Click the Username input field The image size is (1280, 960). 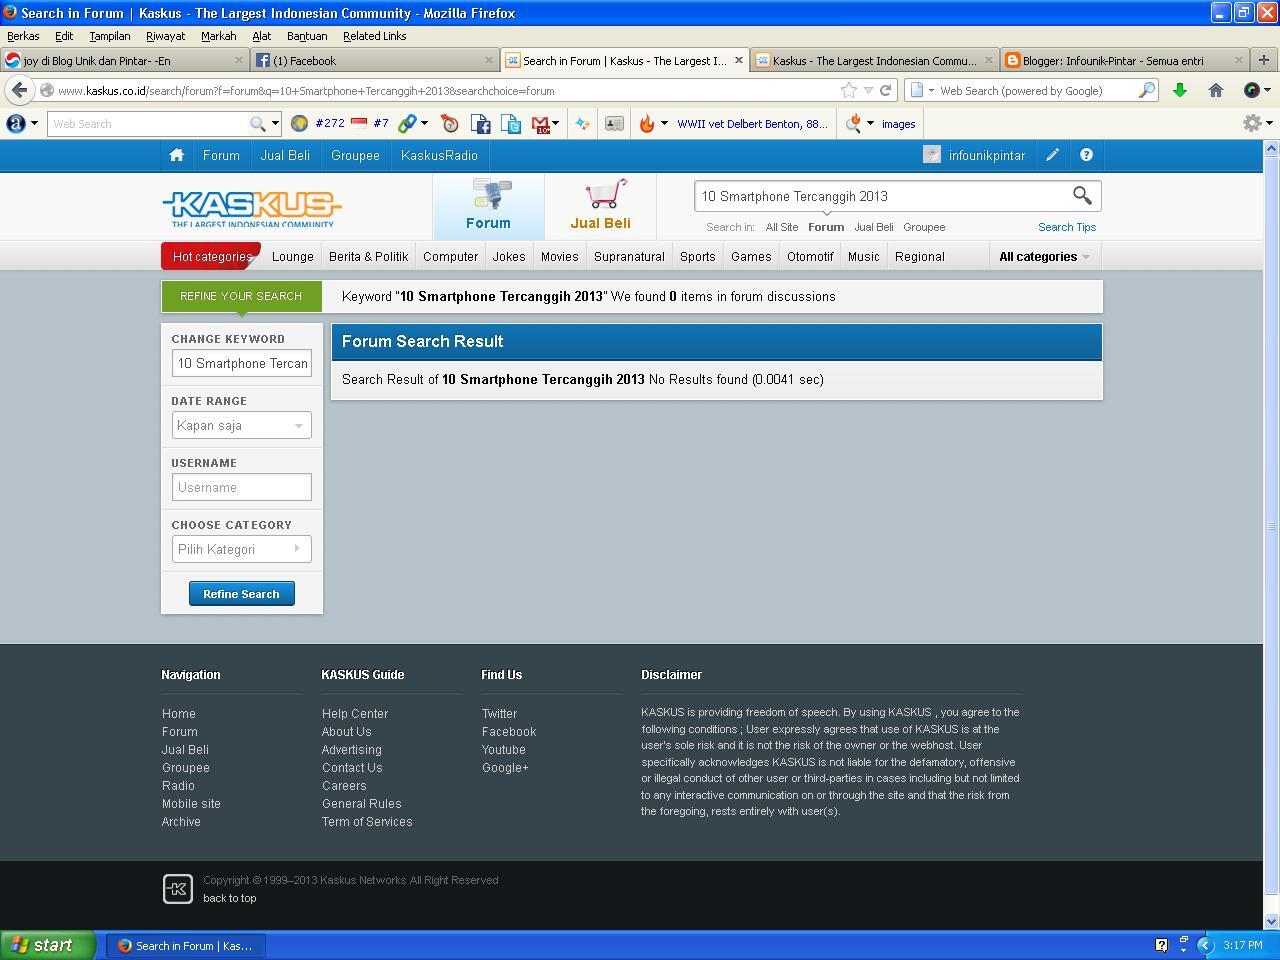tap(241, 487)
